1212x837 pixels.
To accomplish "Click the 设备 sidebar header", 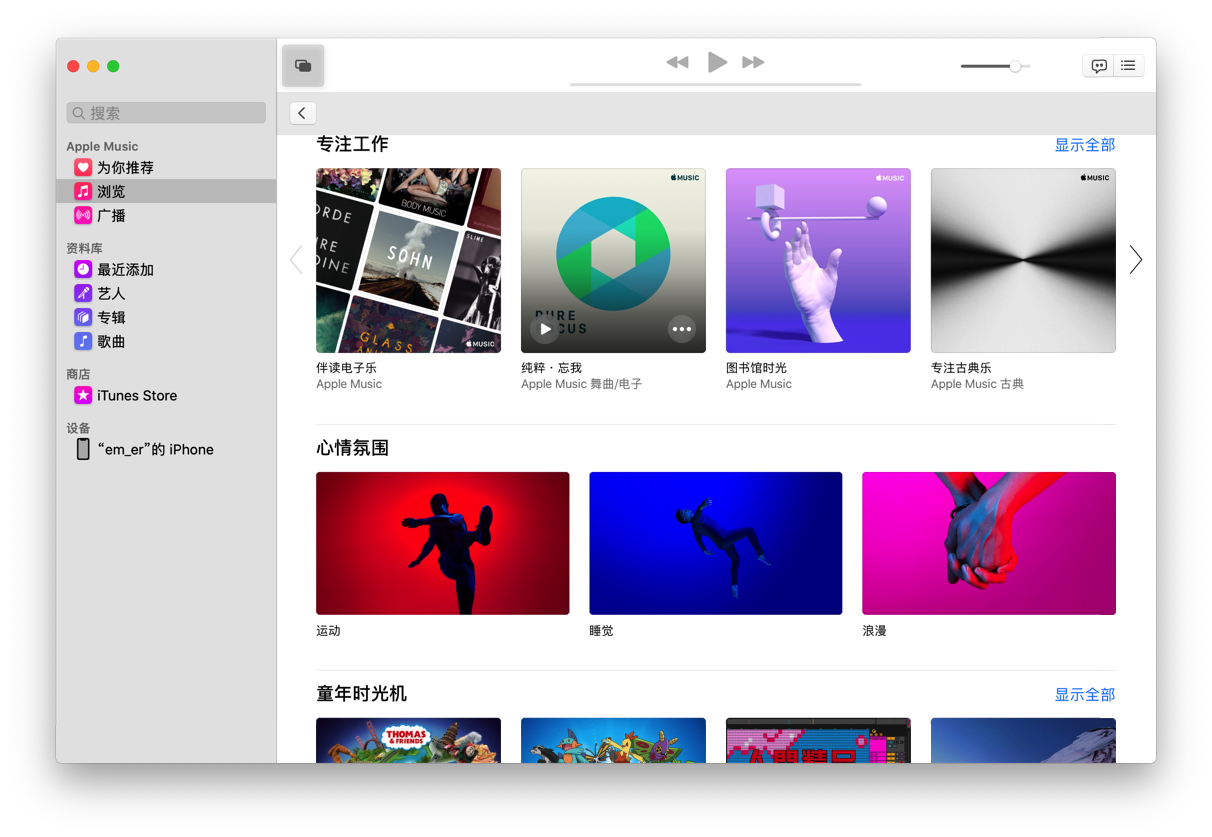I will 78,428.
